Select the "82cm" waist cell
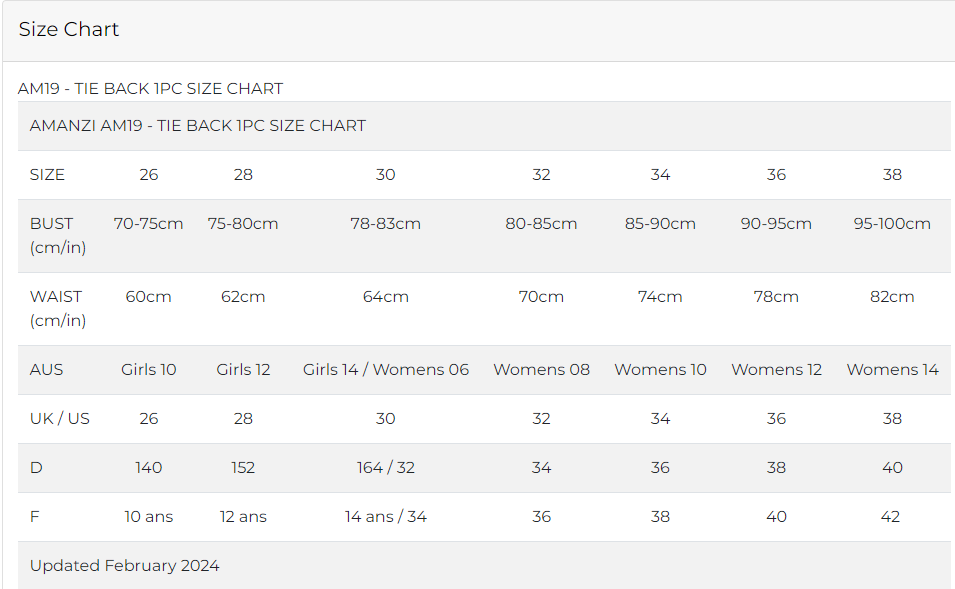The height and width of the screenshot is (589, 955). (892, 297)
